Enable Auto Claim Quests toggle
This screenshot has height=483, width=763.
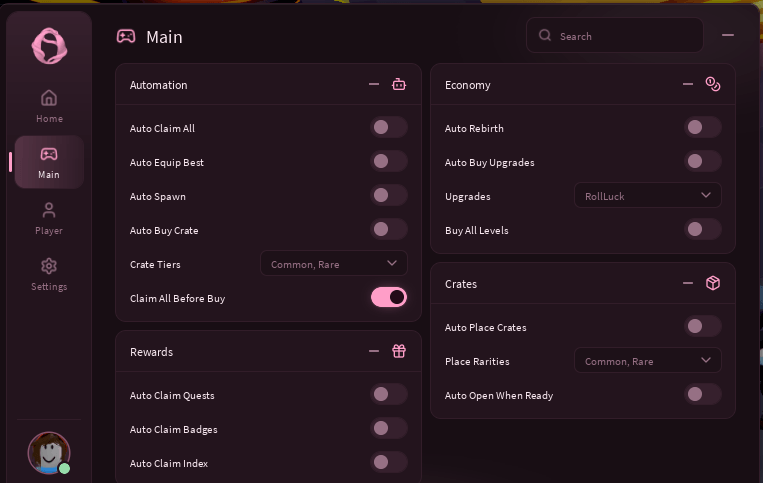pyautogui.click(x=389, y=394)
